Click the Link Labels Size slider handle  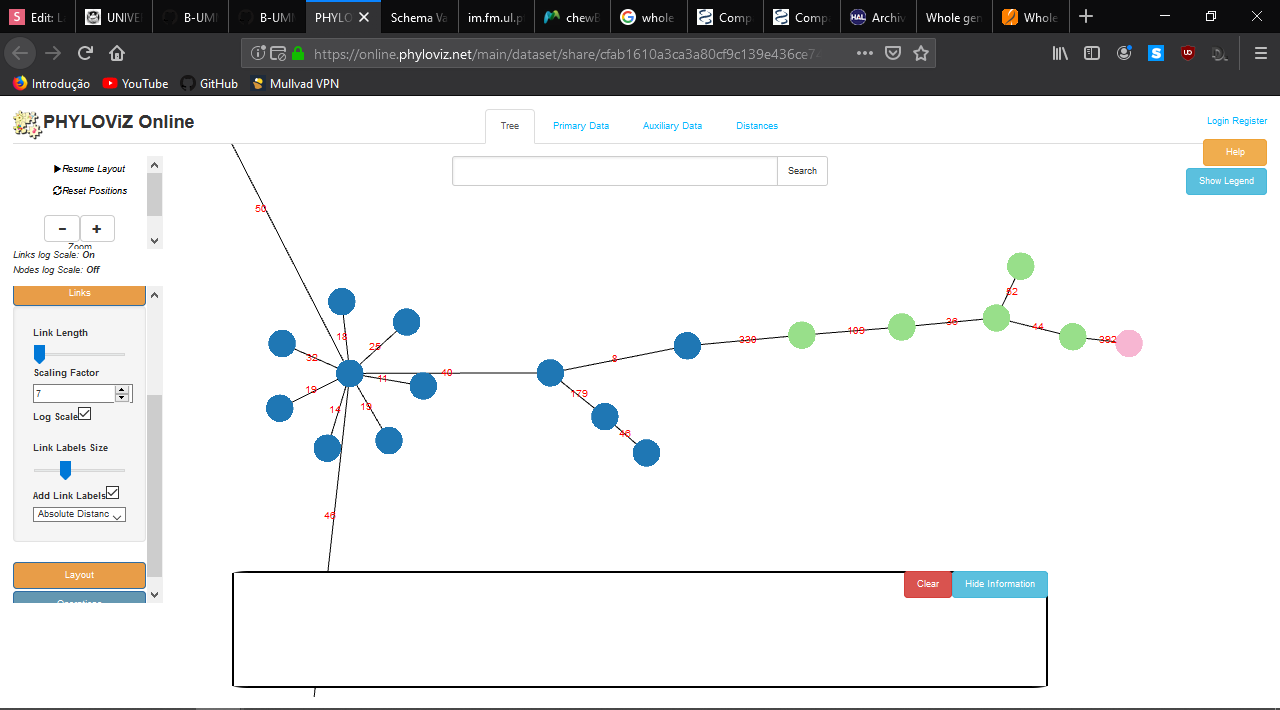tap(65, 469)
